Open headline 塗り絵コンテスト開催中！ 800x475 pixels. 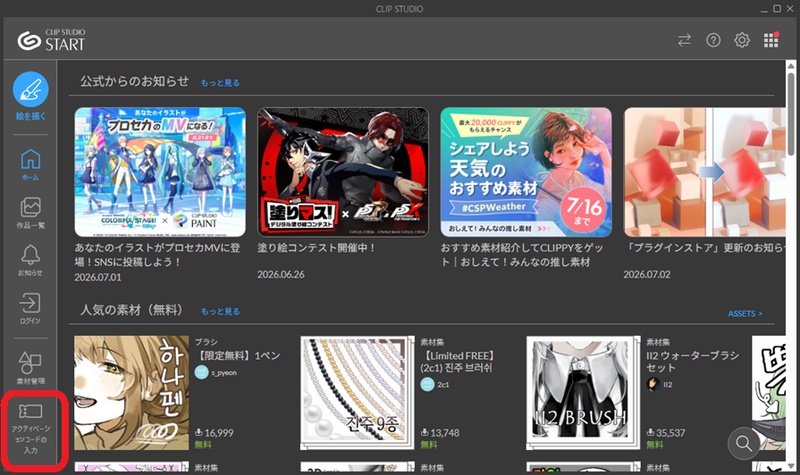click(316, 248)
